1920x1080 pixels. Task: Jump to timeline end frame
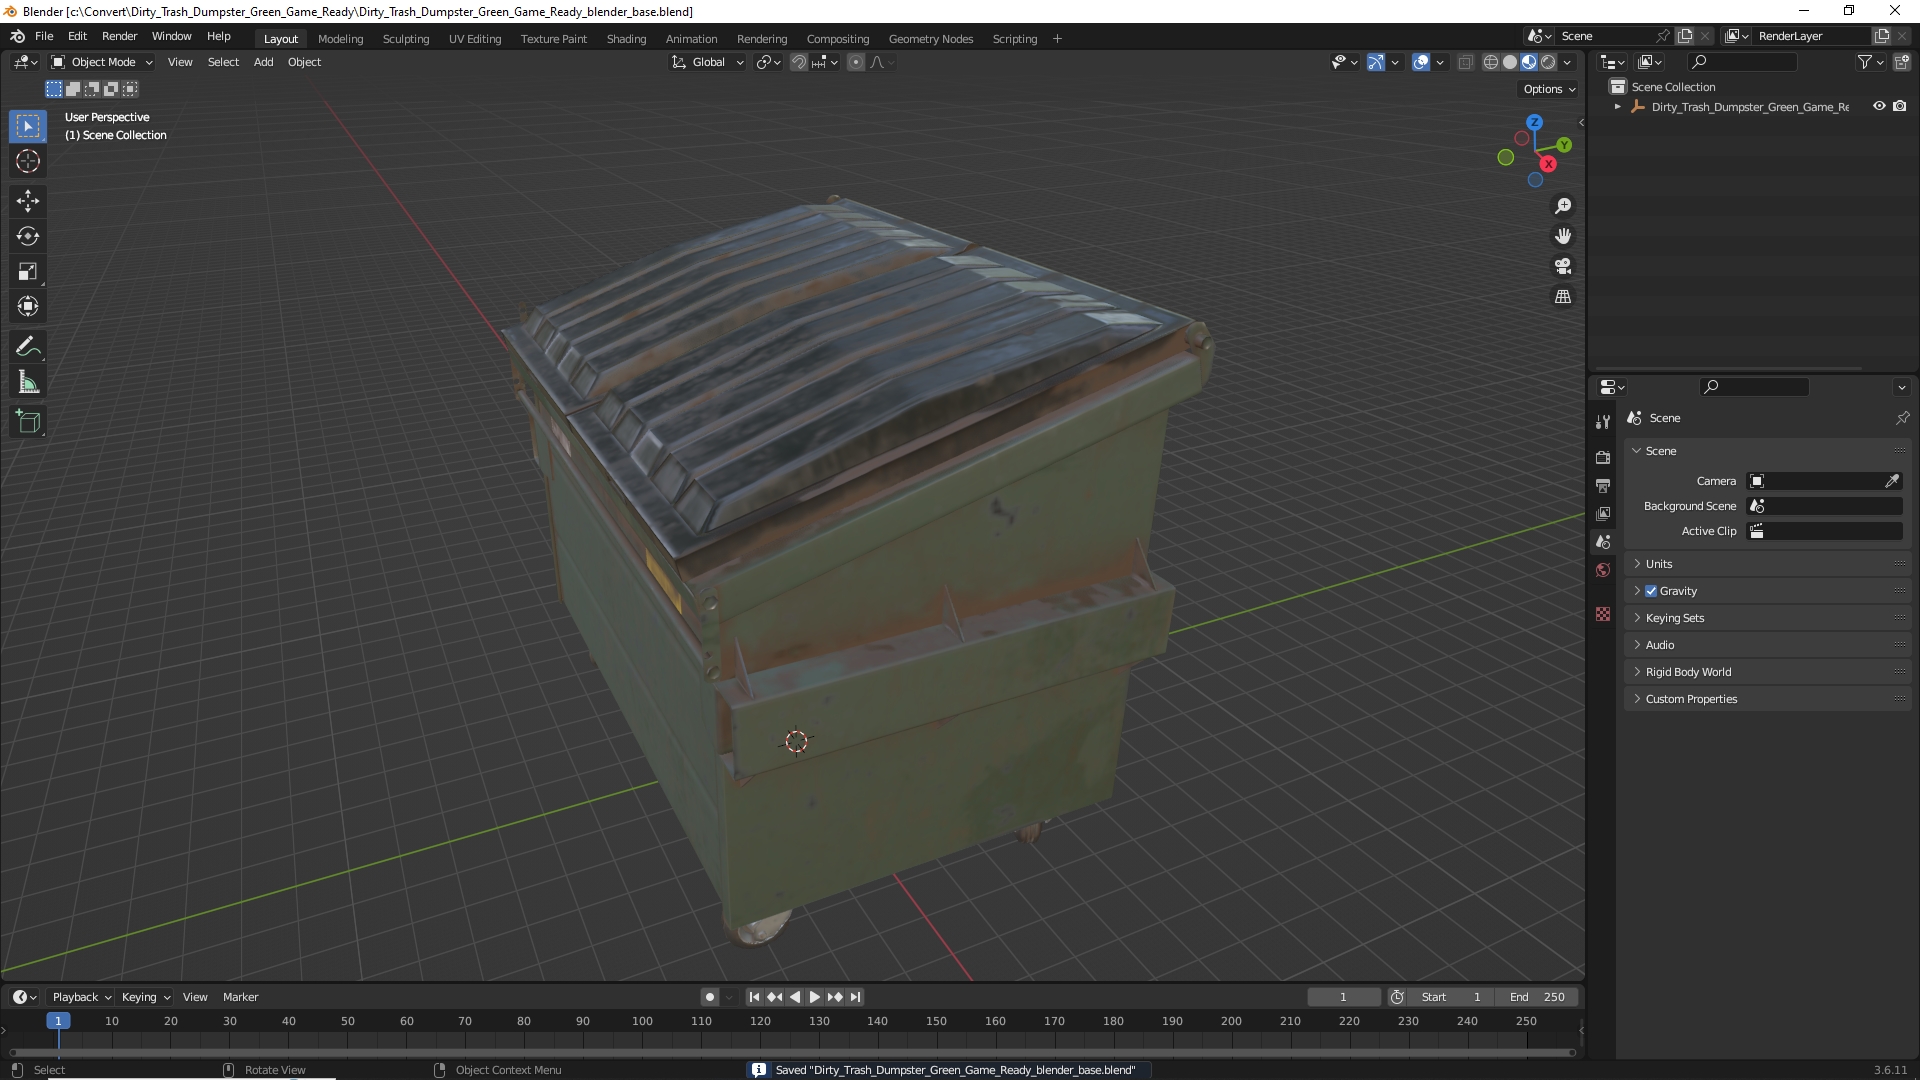[856, 997]
